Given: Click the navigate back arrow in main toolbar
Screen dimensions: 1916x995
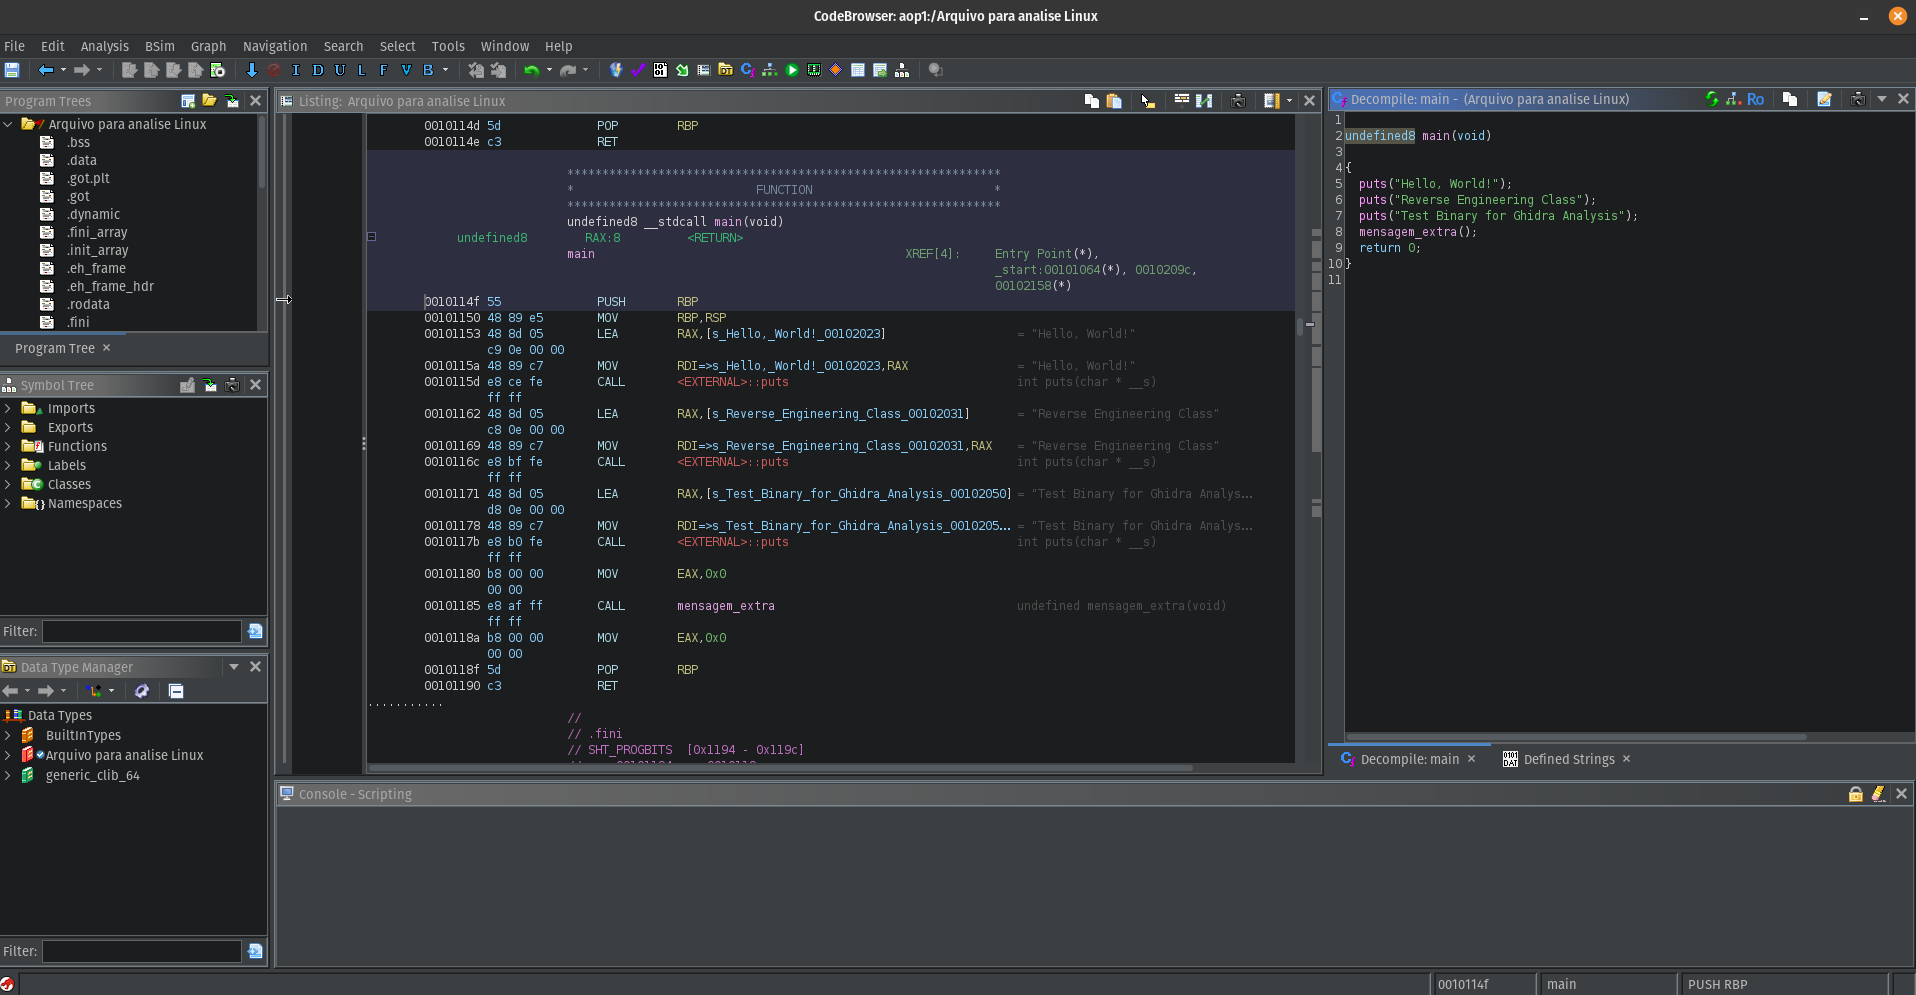Looking at the screenshot, I should [x=44, y=69].
